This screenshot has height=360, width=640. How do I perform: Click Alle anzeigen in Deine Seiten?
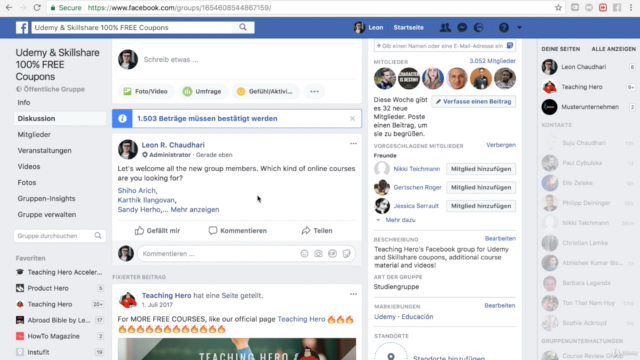coord(613,49)
